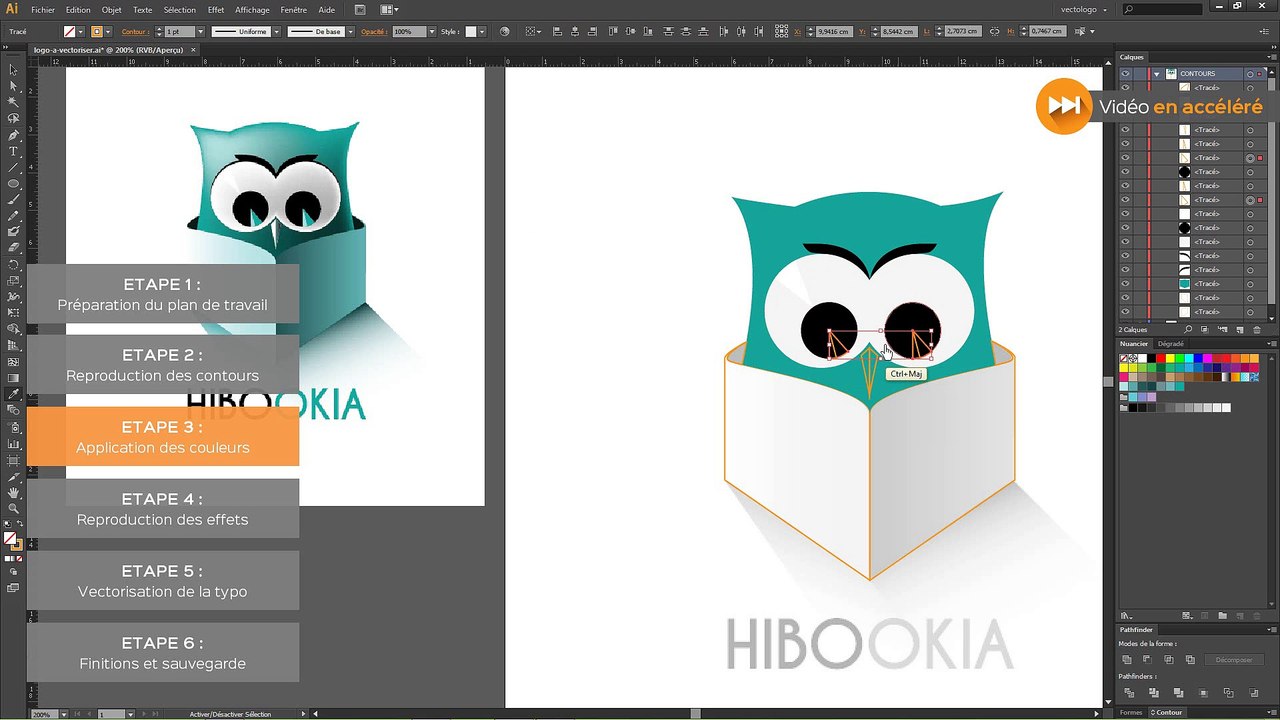1280x720 pixels.
Task: Click the trash icon in Calques panel
Action: [1257, 329]
